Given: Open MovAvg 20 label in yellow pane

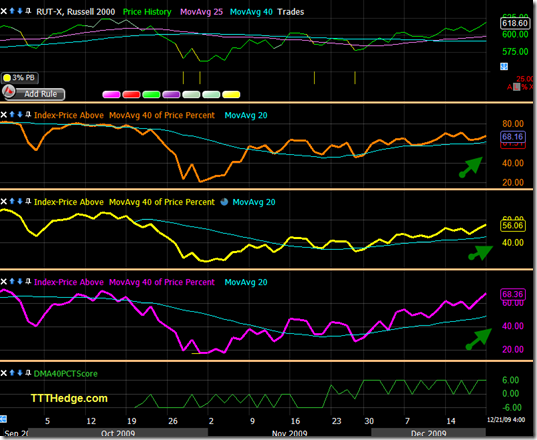Looking at the screenshot, I should click(x=254, y=202).
